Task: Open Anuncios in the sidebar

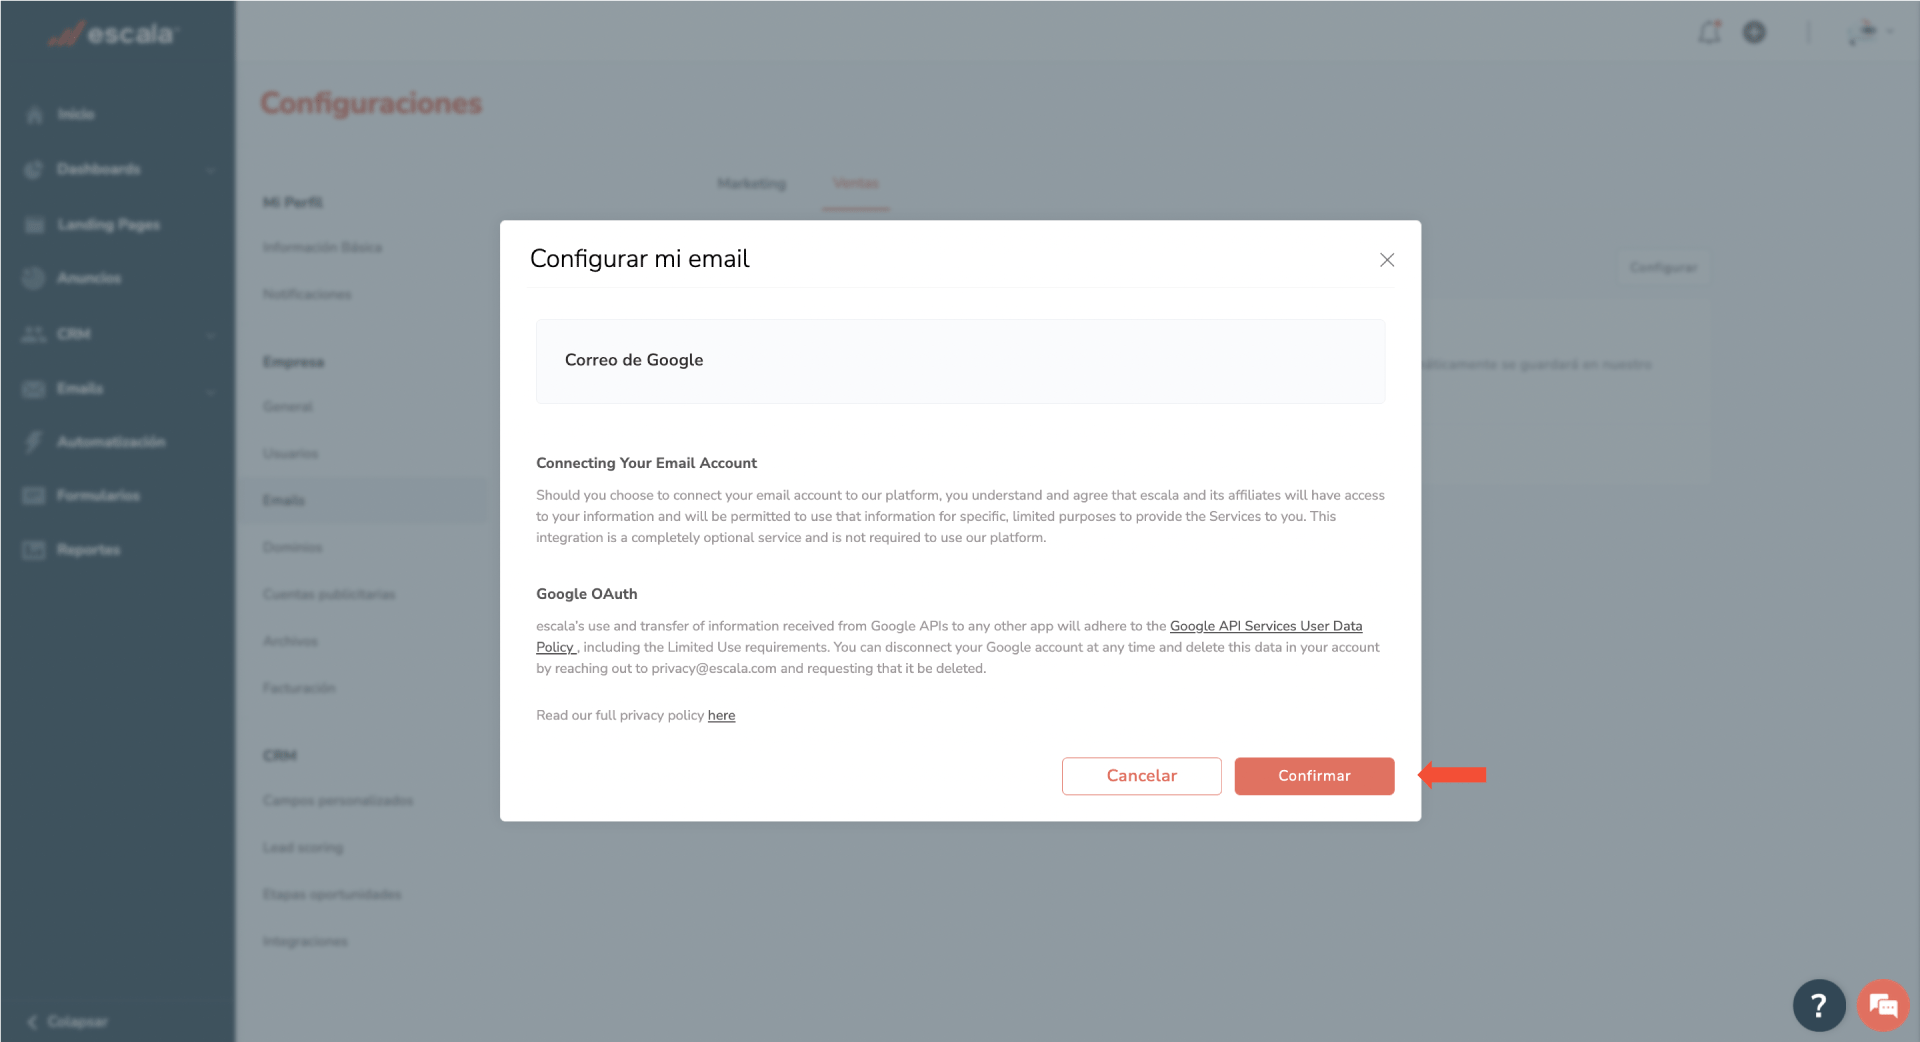Action: 88,278
